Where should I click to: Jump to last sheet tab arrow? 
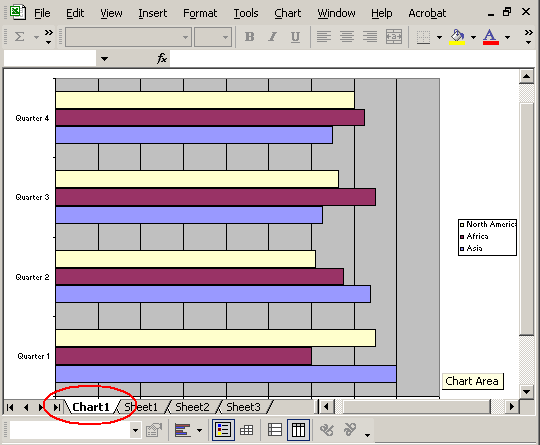56,407
